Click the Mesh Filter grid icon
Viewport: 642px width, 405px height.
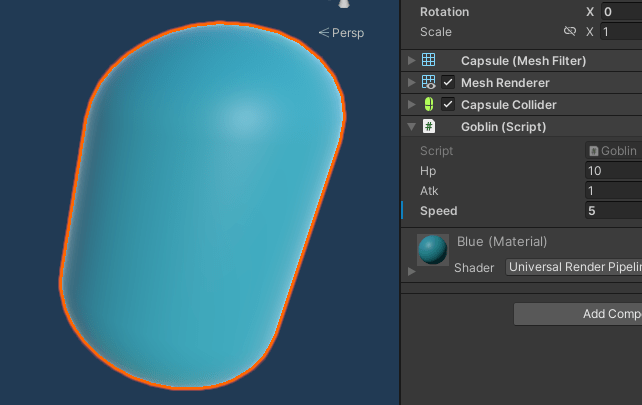[429, 61]
